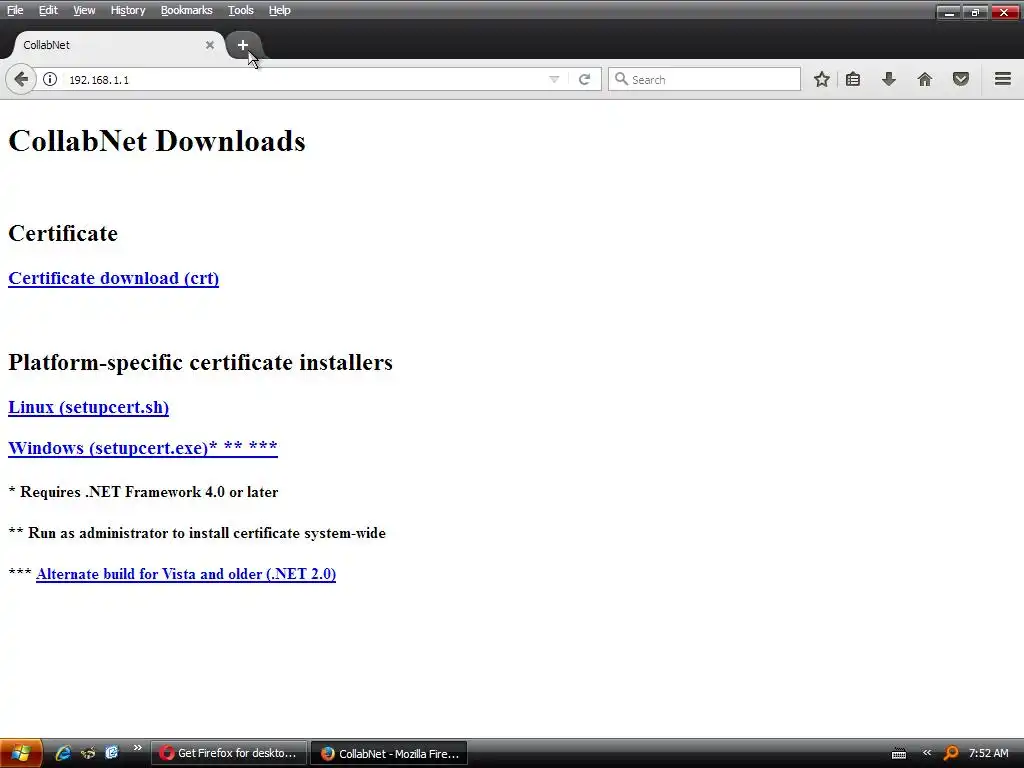The height and width of the screenshot is (768, 1024).
Task: Open the Windows (setupcert.exe) link
Action: 143,448
